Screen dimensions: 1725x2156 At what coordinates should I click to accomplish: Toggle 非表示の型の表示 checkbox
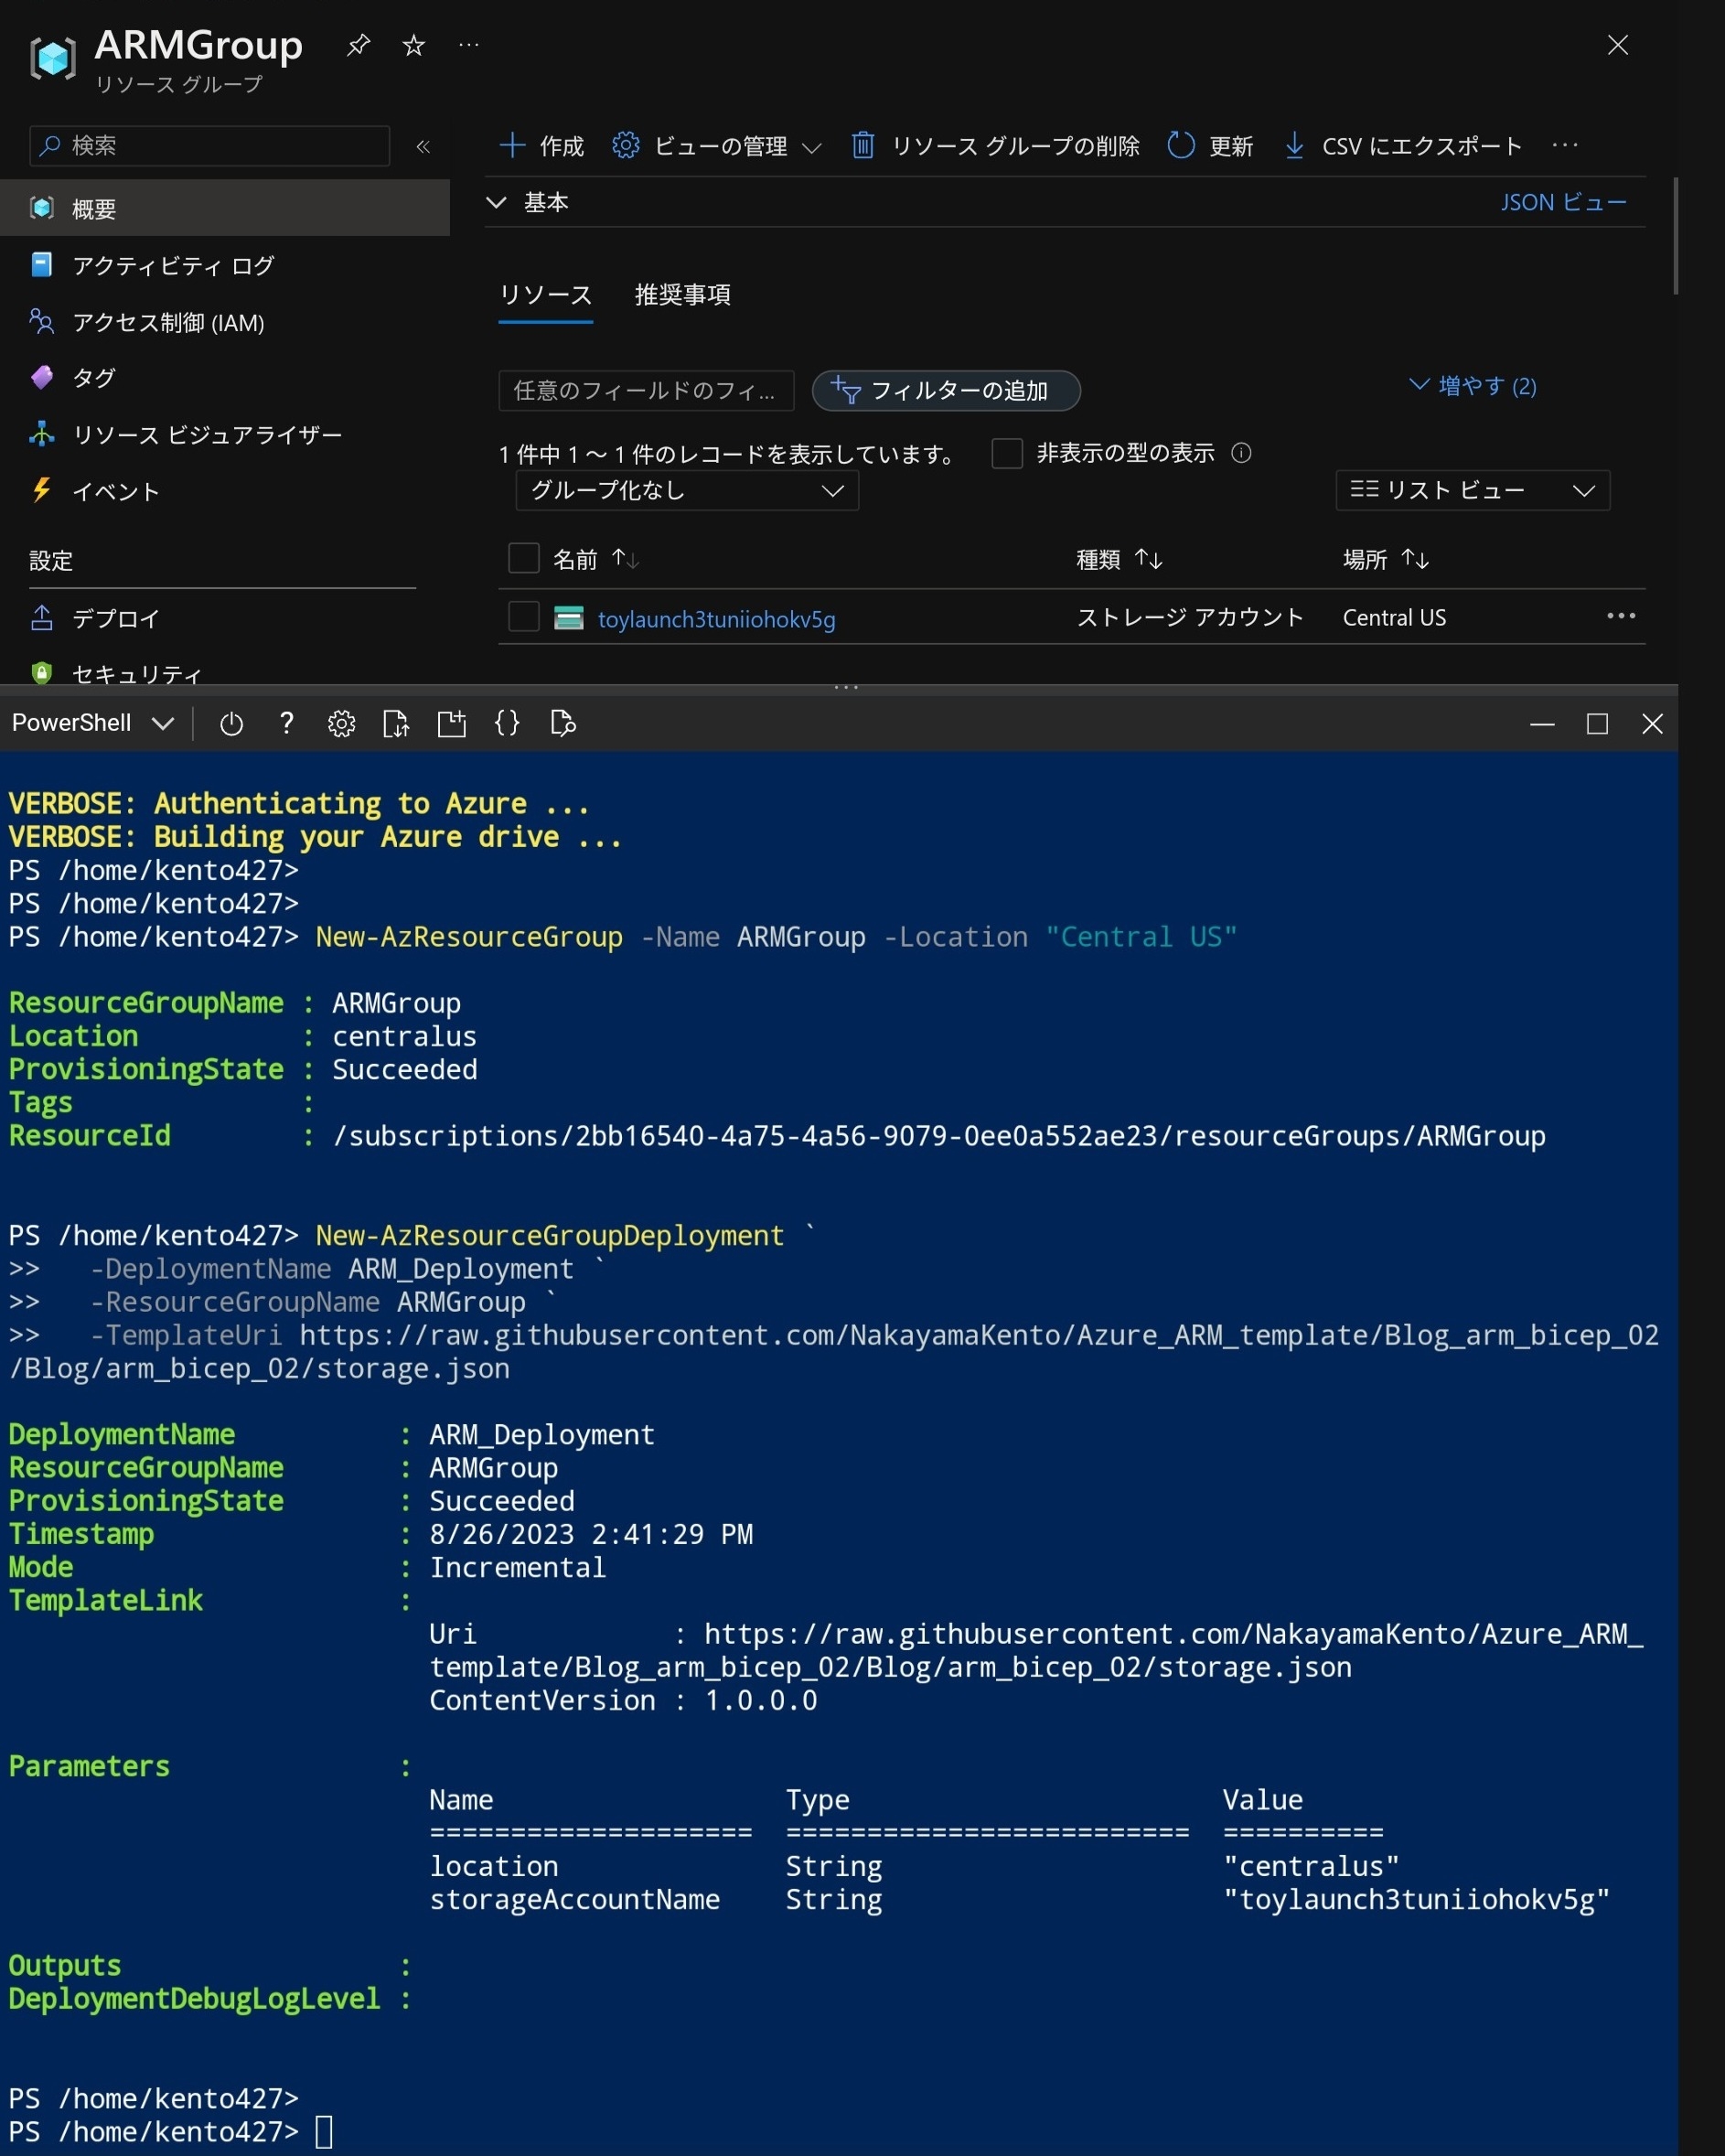click(x=1007, y=453)
